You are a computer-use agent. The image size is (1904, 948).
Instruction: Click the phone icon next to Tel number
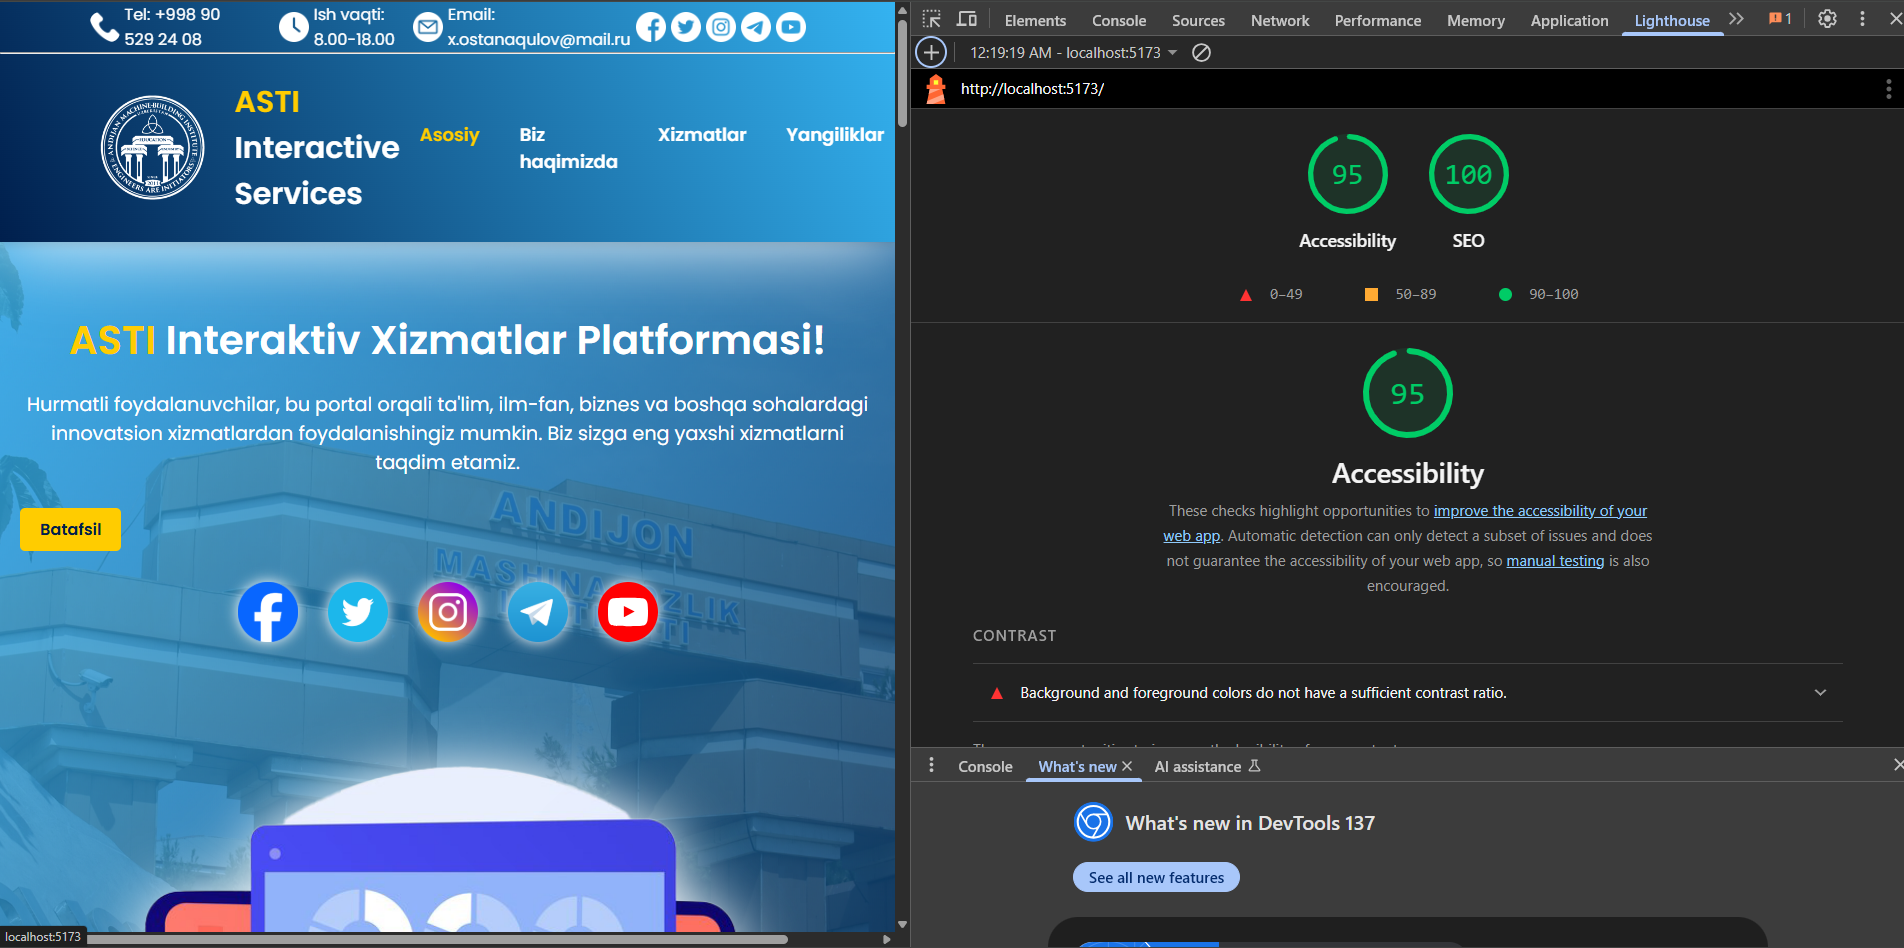(104, 27)
